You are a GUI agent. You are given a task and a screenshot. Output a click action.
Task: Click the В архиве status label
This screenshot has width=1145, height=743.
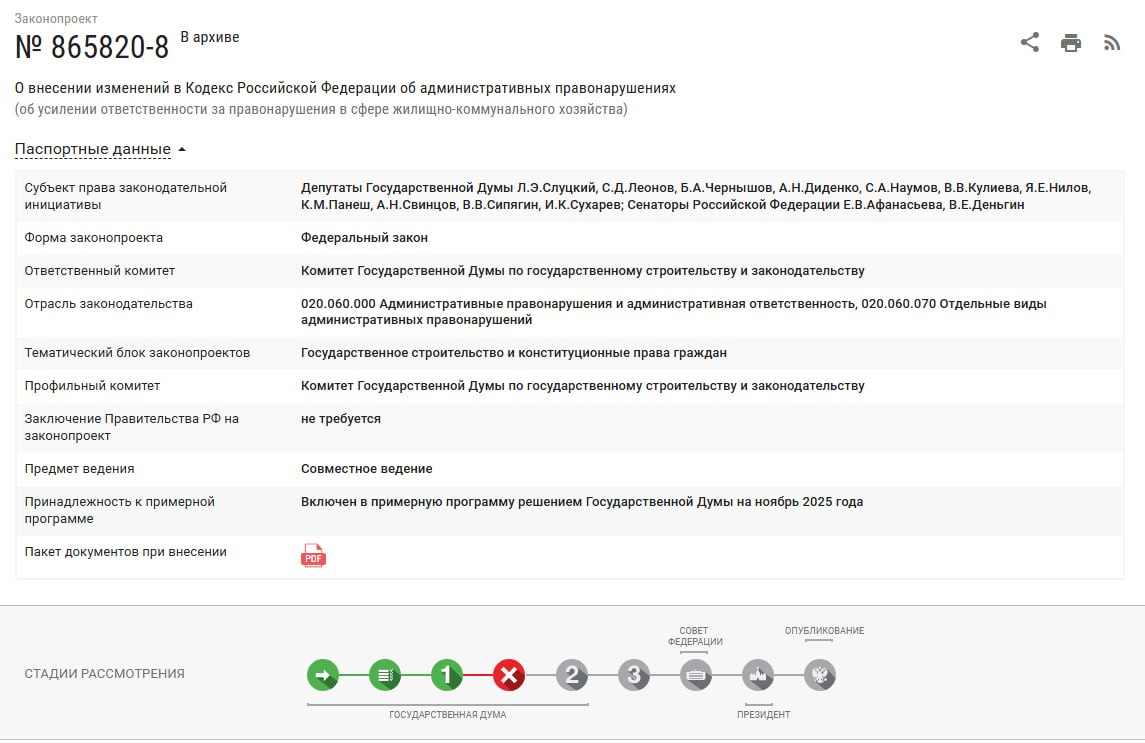(208, 36)
